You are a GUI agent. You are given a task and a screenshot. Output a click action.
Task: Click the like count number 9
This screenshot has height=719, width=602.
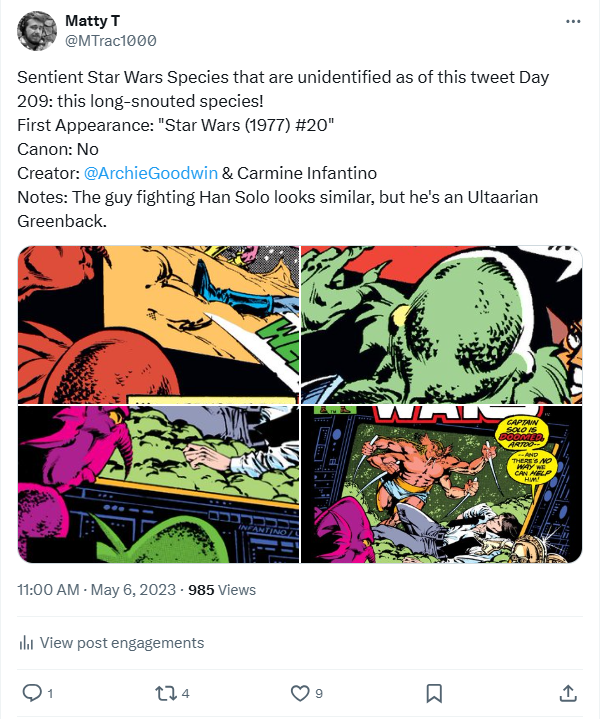pos(319,693)
